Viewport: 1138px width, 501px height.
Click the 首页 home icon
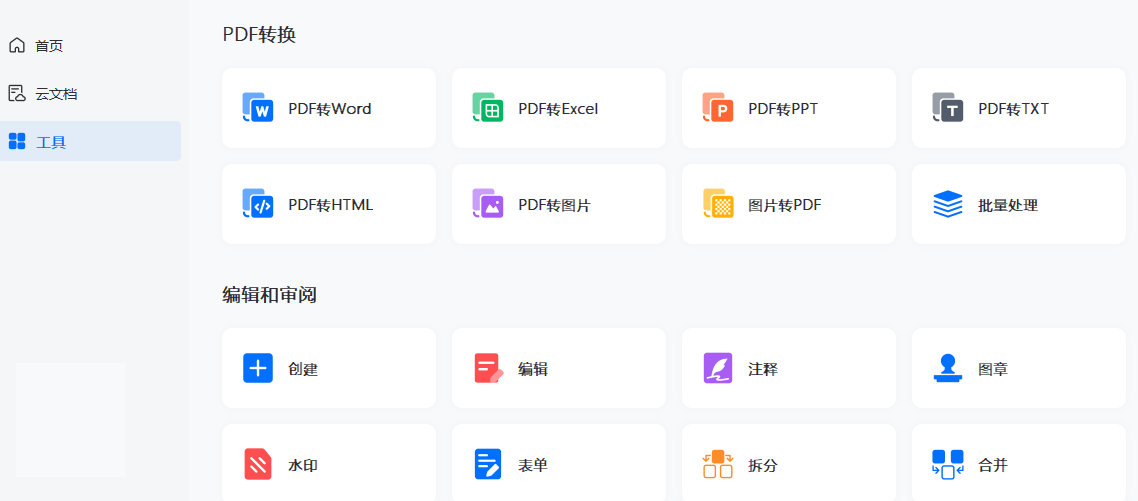tap(17, 46)
